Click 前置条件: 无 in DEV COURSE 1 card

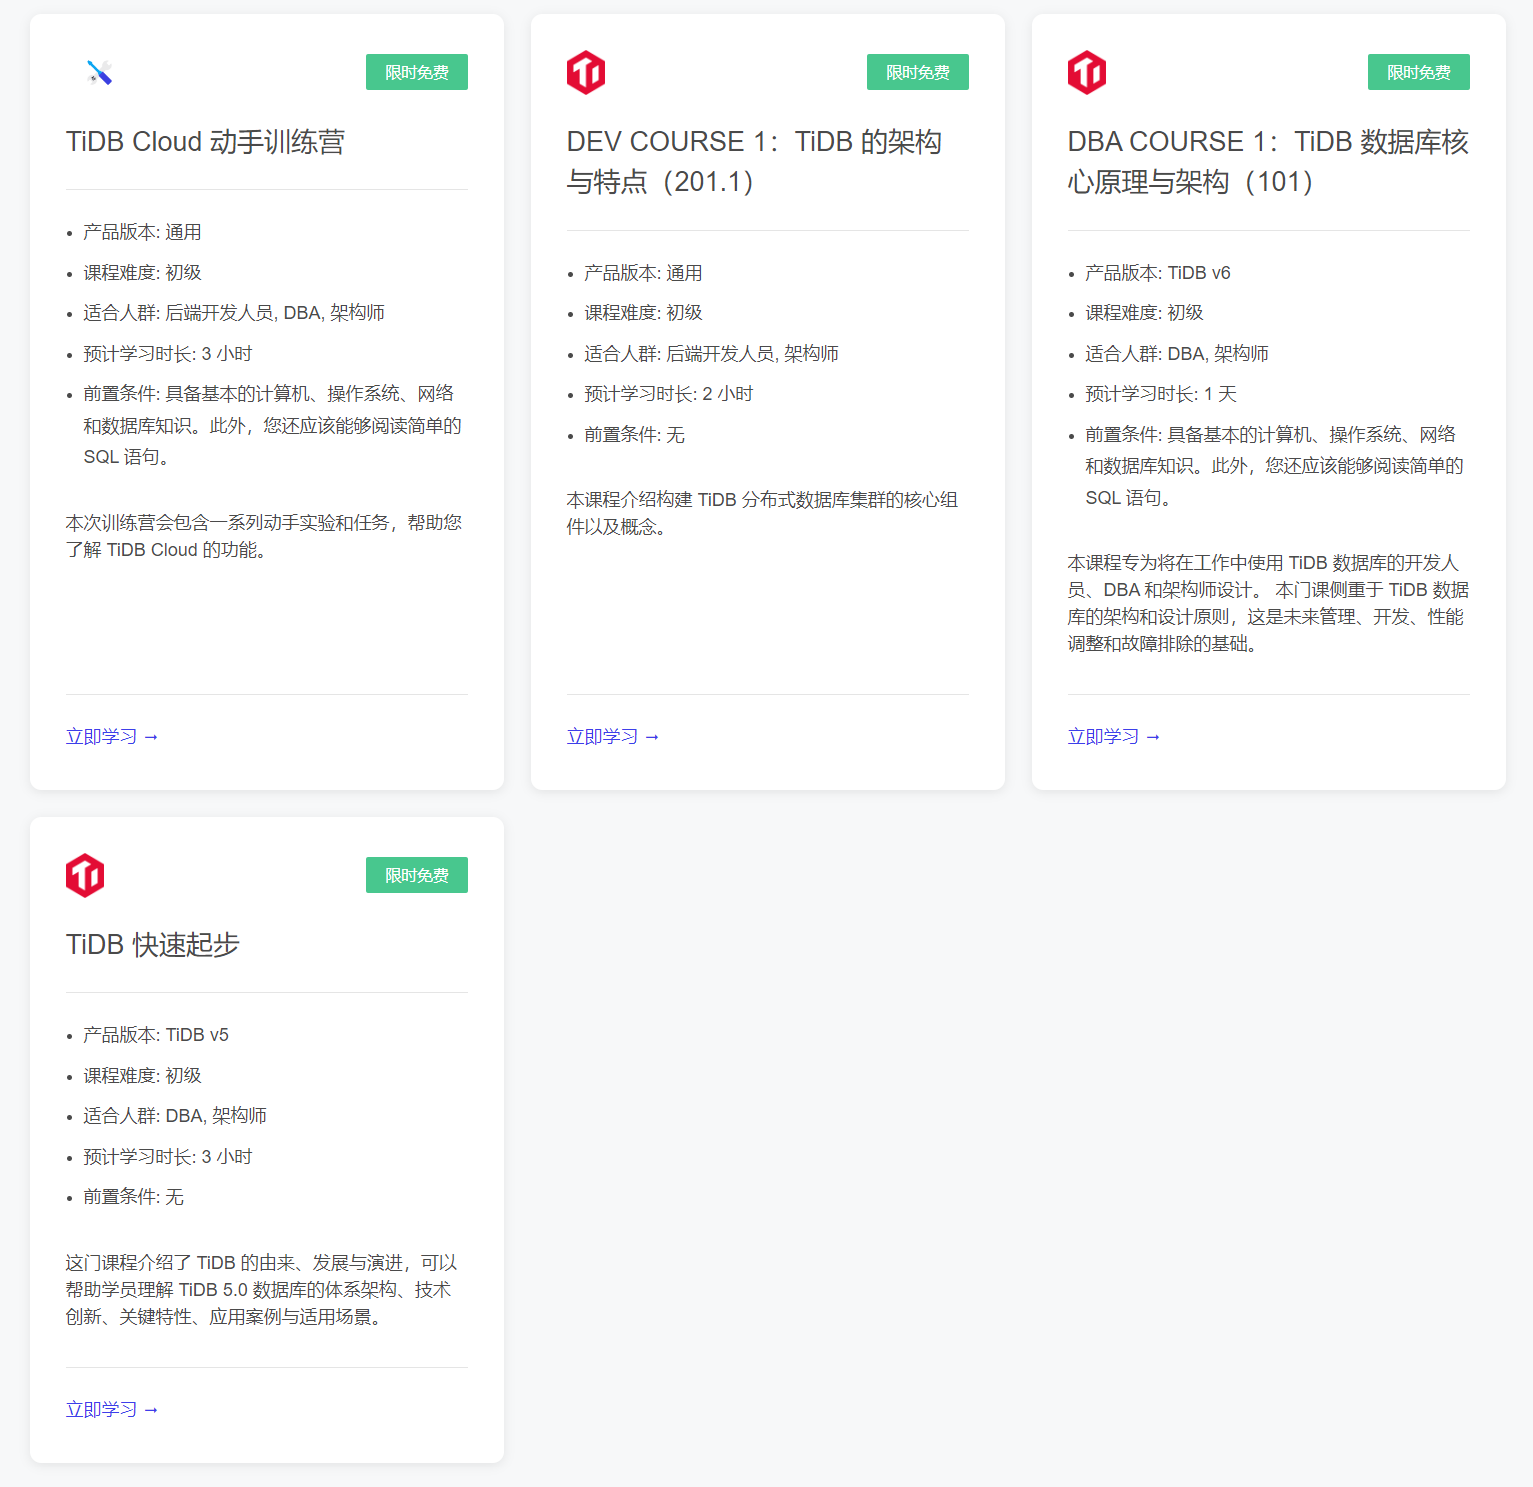pos(635,435)
